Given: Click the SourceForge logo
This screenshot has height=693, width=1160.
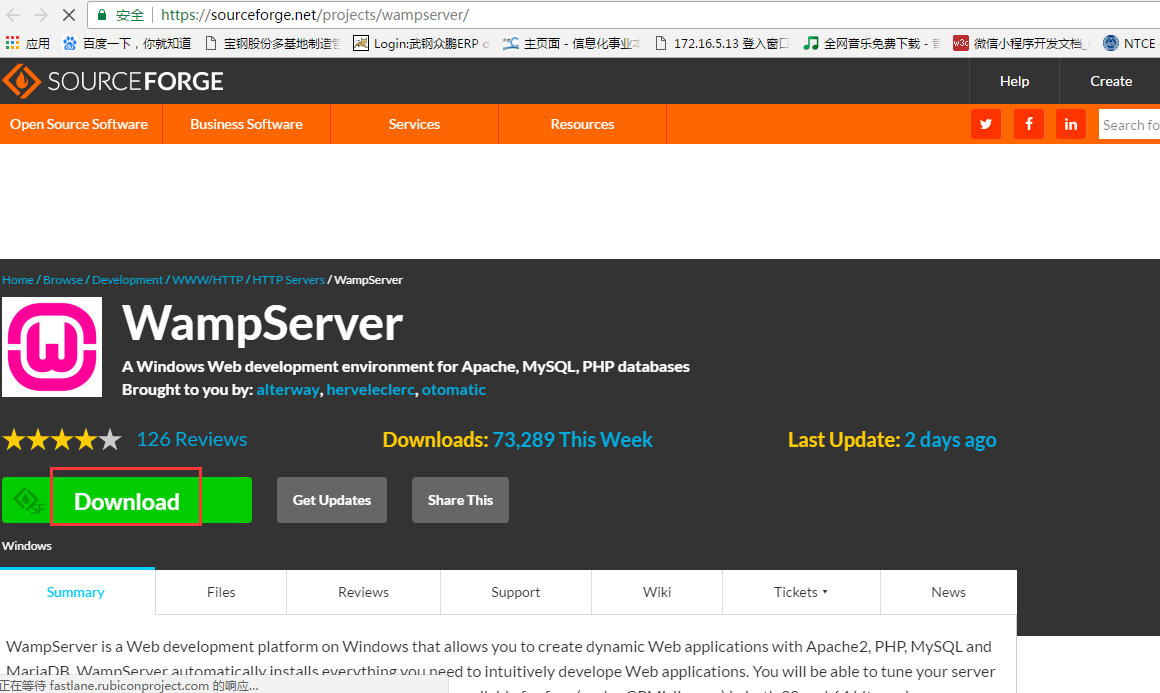Looking at the screenshot, I should click(112, 81).
